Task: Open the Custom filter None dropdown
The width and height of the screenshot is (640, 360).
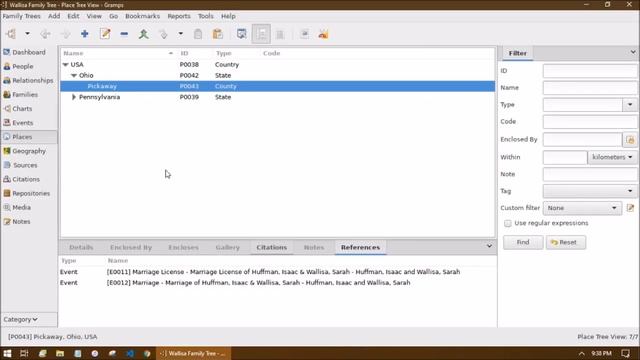Action: (582, 208)
